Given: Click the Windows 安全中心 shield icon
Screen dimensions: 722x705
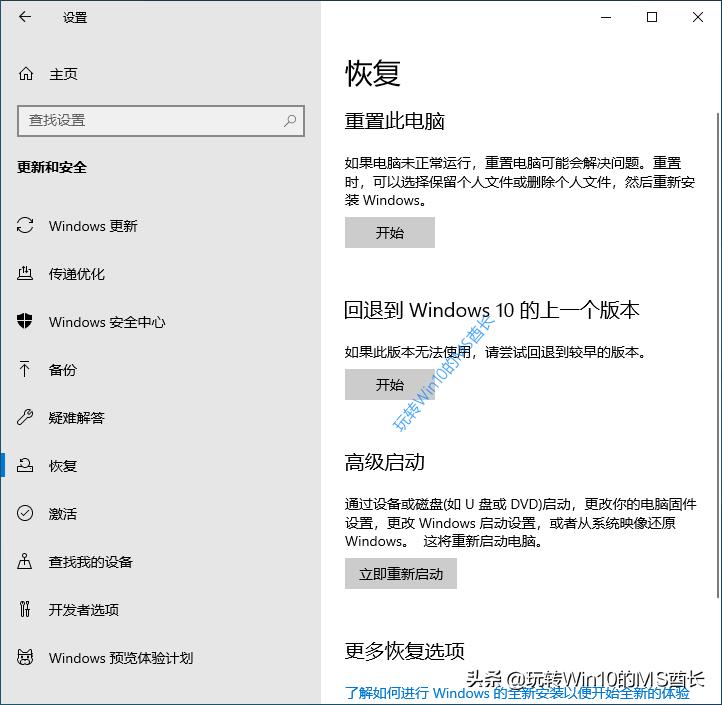Looking at the screenshot, I should 25,321.
